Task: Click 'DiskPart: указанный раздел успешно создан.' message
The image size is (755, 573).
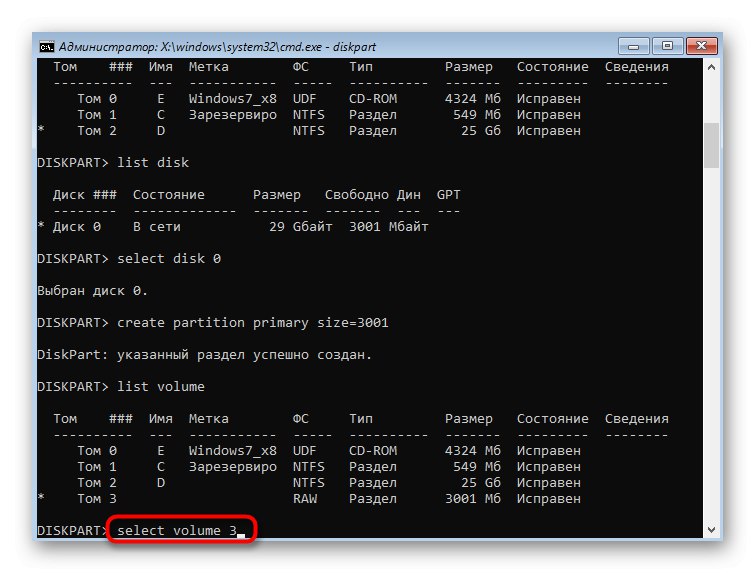Action: [205, 355]
